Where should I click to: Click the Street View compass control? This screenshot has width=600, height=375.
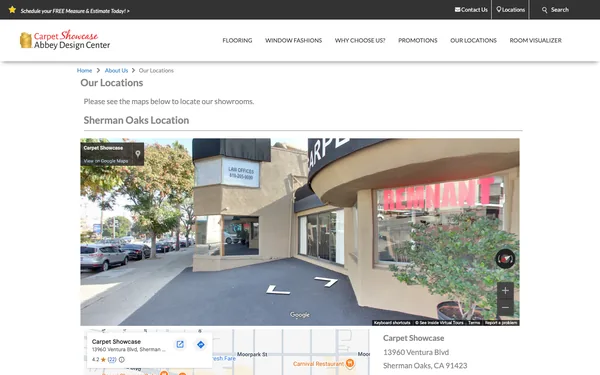pyautogui.click(x=505, y=259)
